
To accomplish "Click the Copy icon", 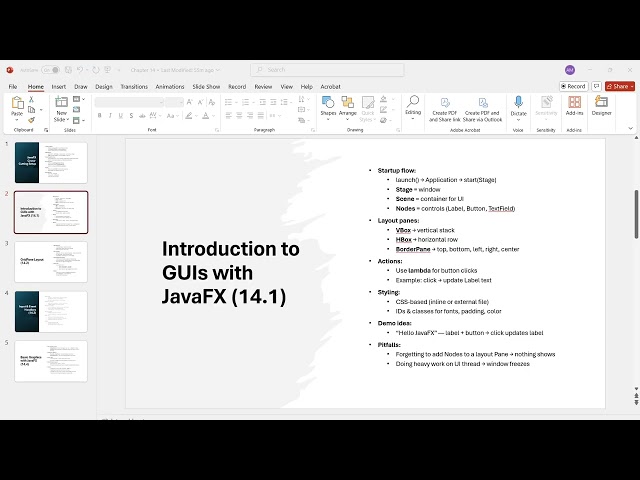I will pos(31,109).
